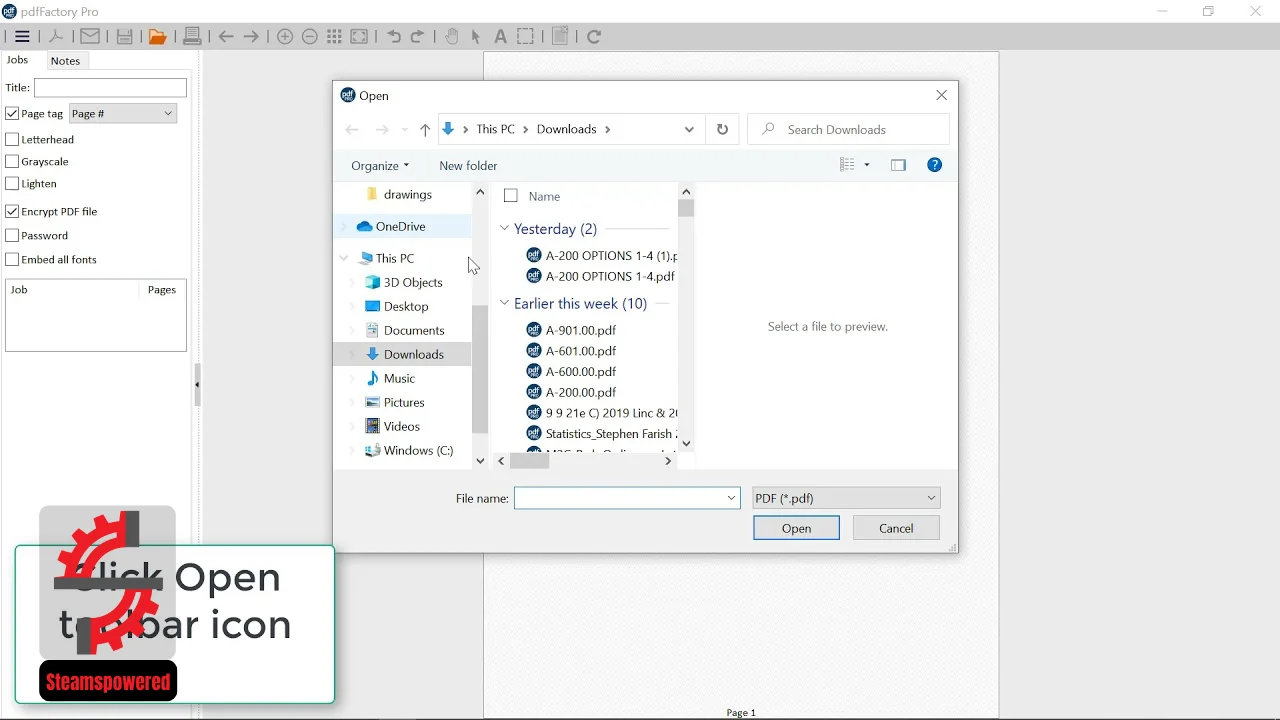This screenshot has height=720, width=1280.
Task: Check the select-all box next to Name
Action: click(511, 197)
